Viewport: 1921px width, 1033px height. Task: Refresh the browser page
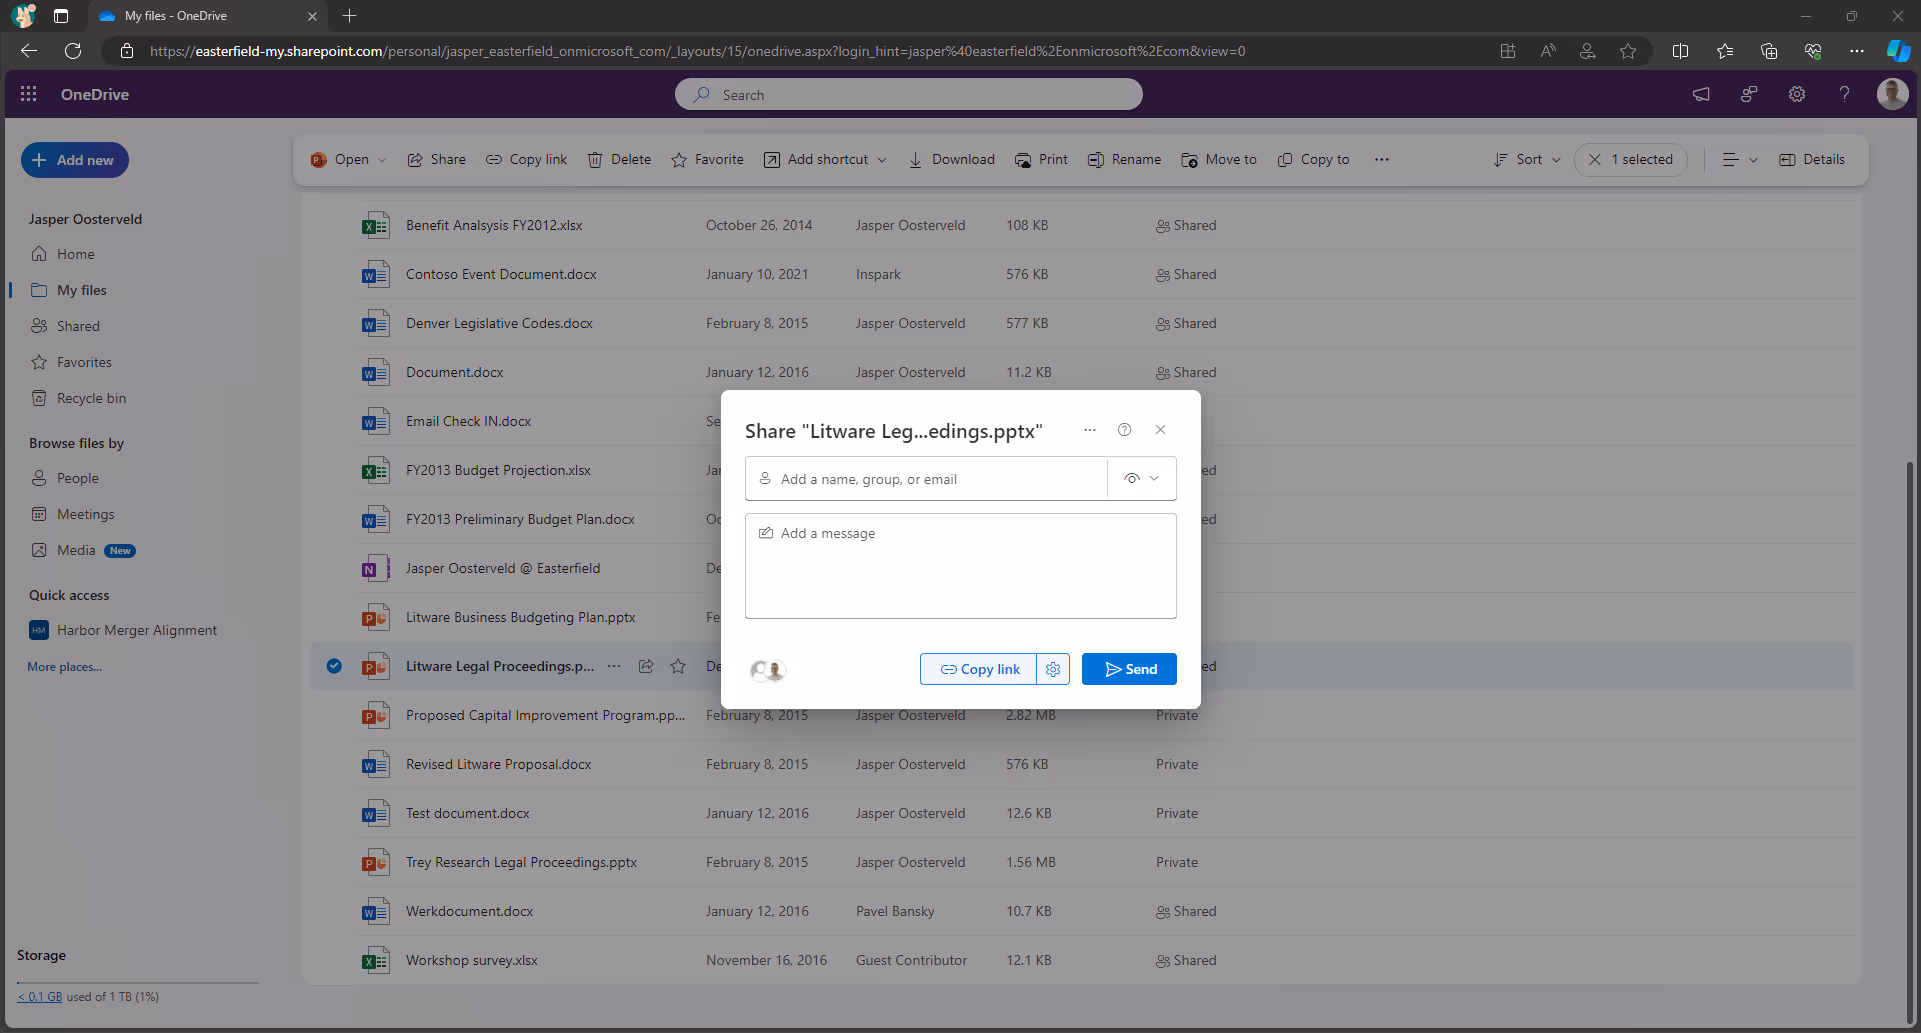point(73,51)
